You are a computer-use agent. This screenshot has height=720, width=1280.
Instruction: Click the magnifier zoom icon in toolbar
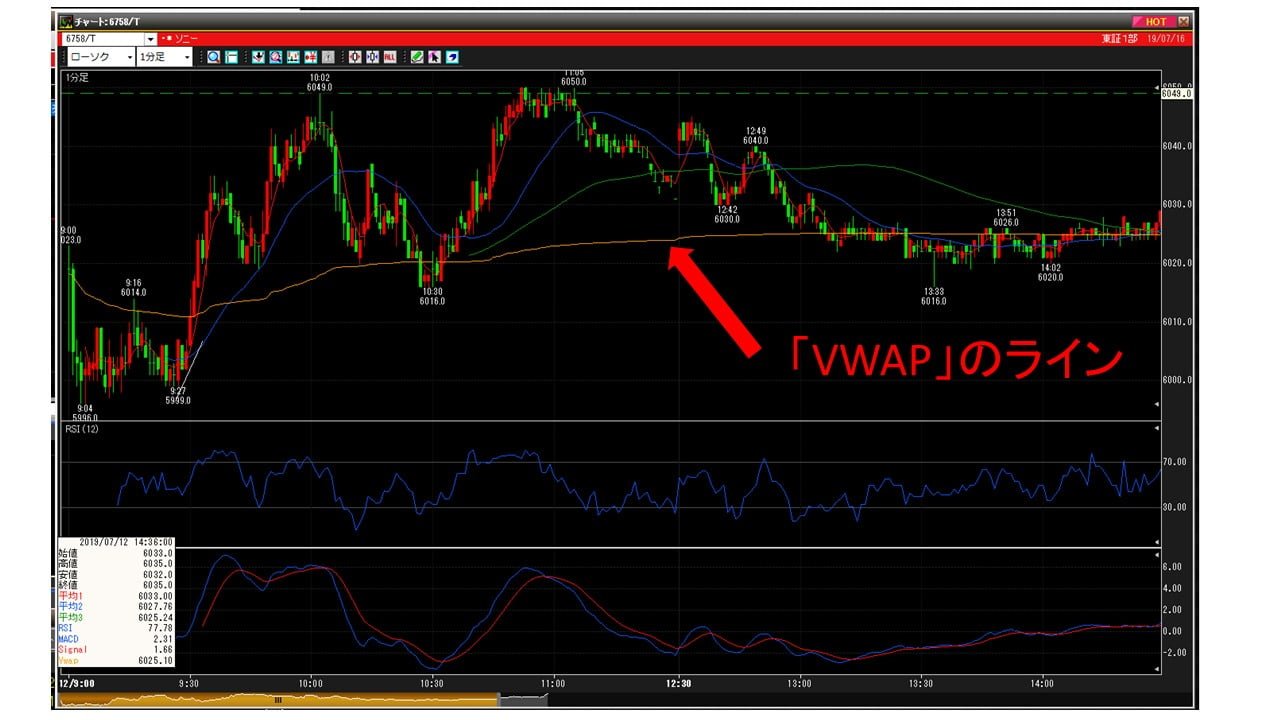click(x=214, y=57)
